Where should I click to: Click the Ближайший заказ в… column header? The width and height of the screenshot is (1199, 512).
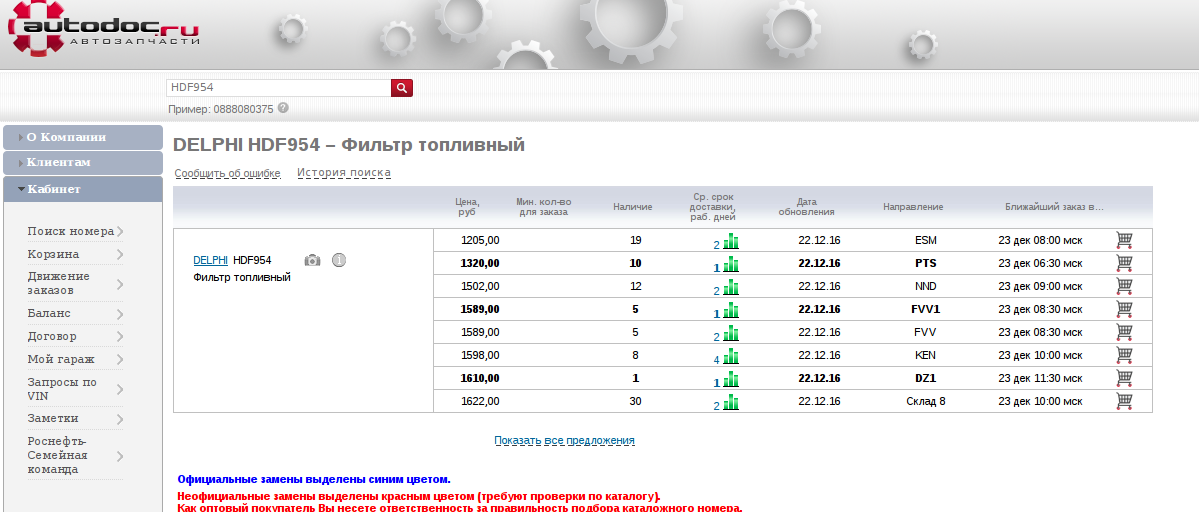click(1054, 207)
